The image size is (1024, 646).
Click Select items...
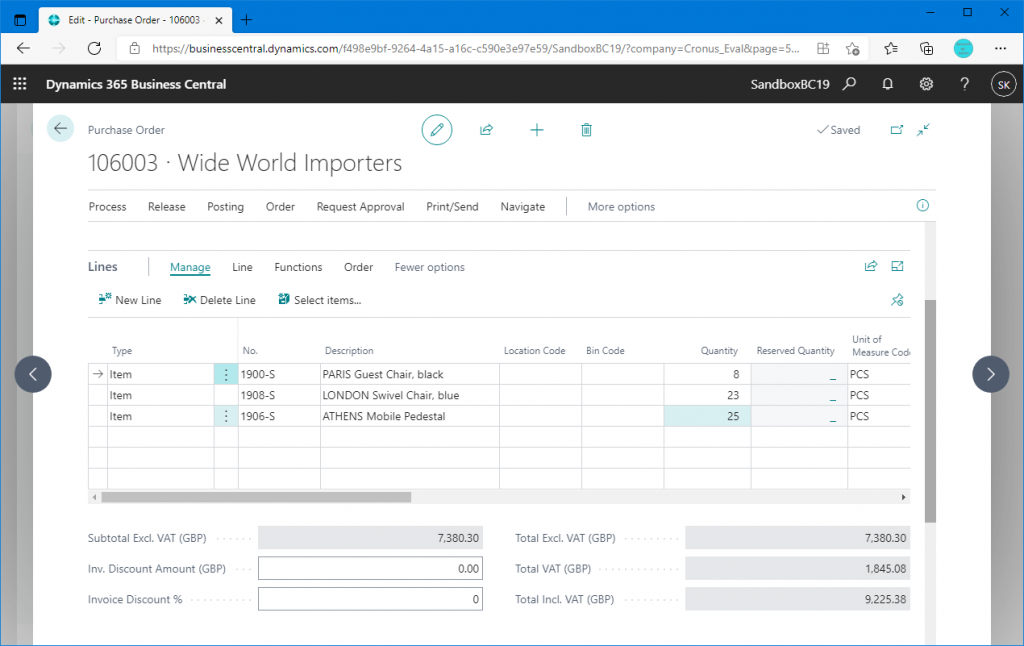319,300
